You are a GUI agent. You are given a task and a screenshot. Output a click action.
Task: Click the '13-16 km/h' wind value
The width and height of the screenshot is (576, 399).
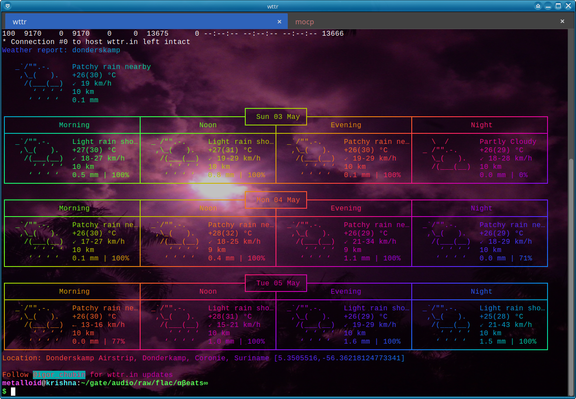103,325
